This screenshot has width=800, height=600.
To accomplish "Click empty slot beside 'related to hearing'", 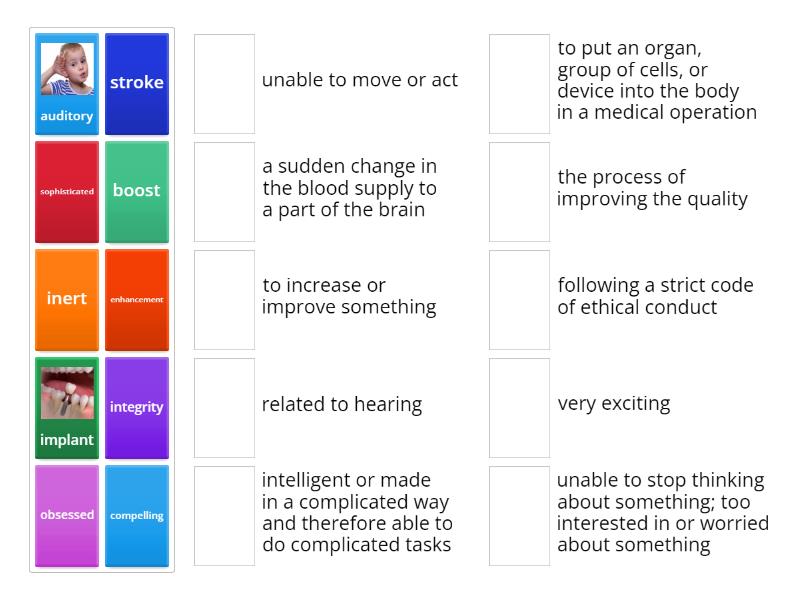I will [224, 408].
